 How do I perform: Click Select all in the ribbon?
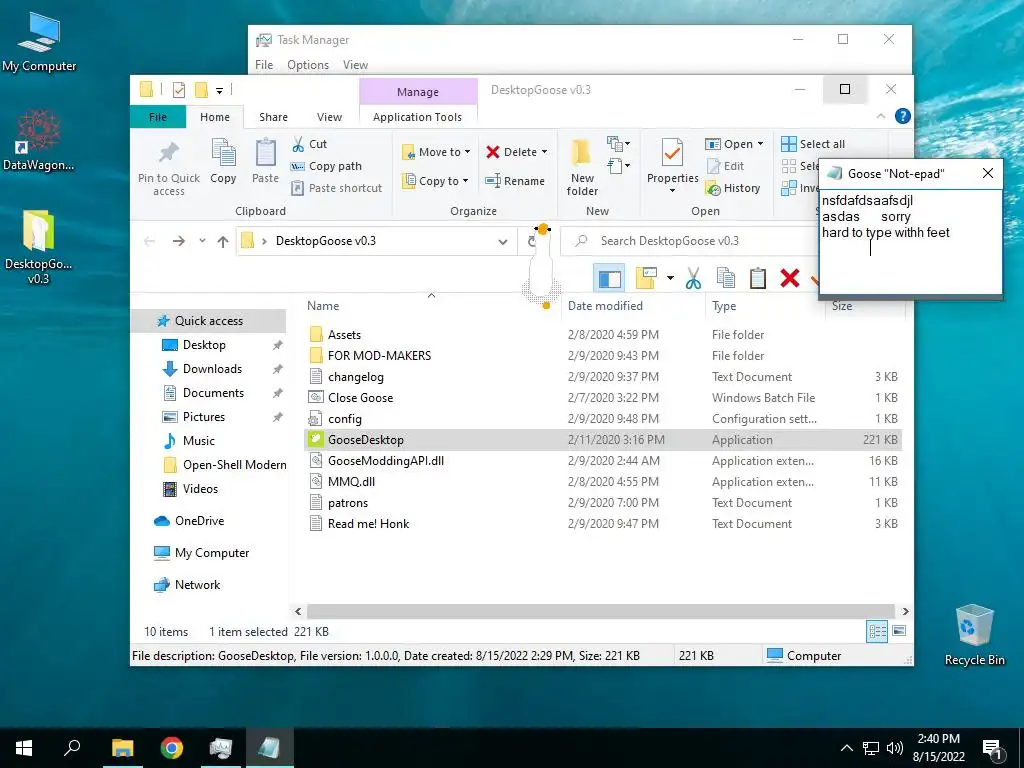coord(813,144)
